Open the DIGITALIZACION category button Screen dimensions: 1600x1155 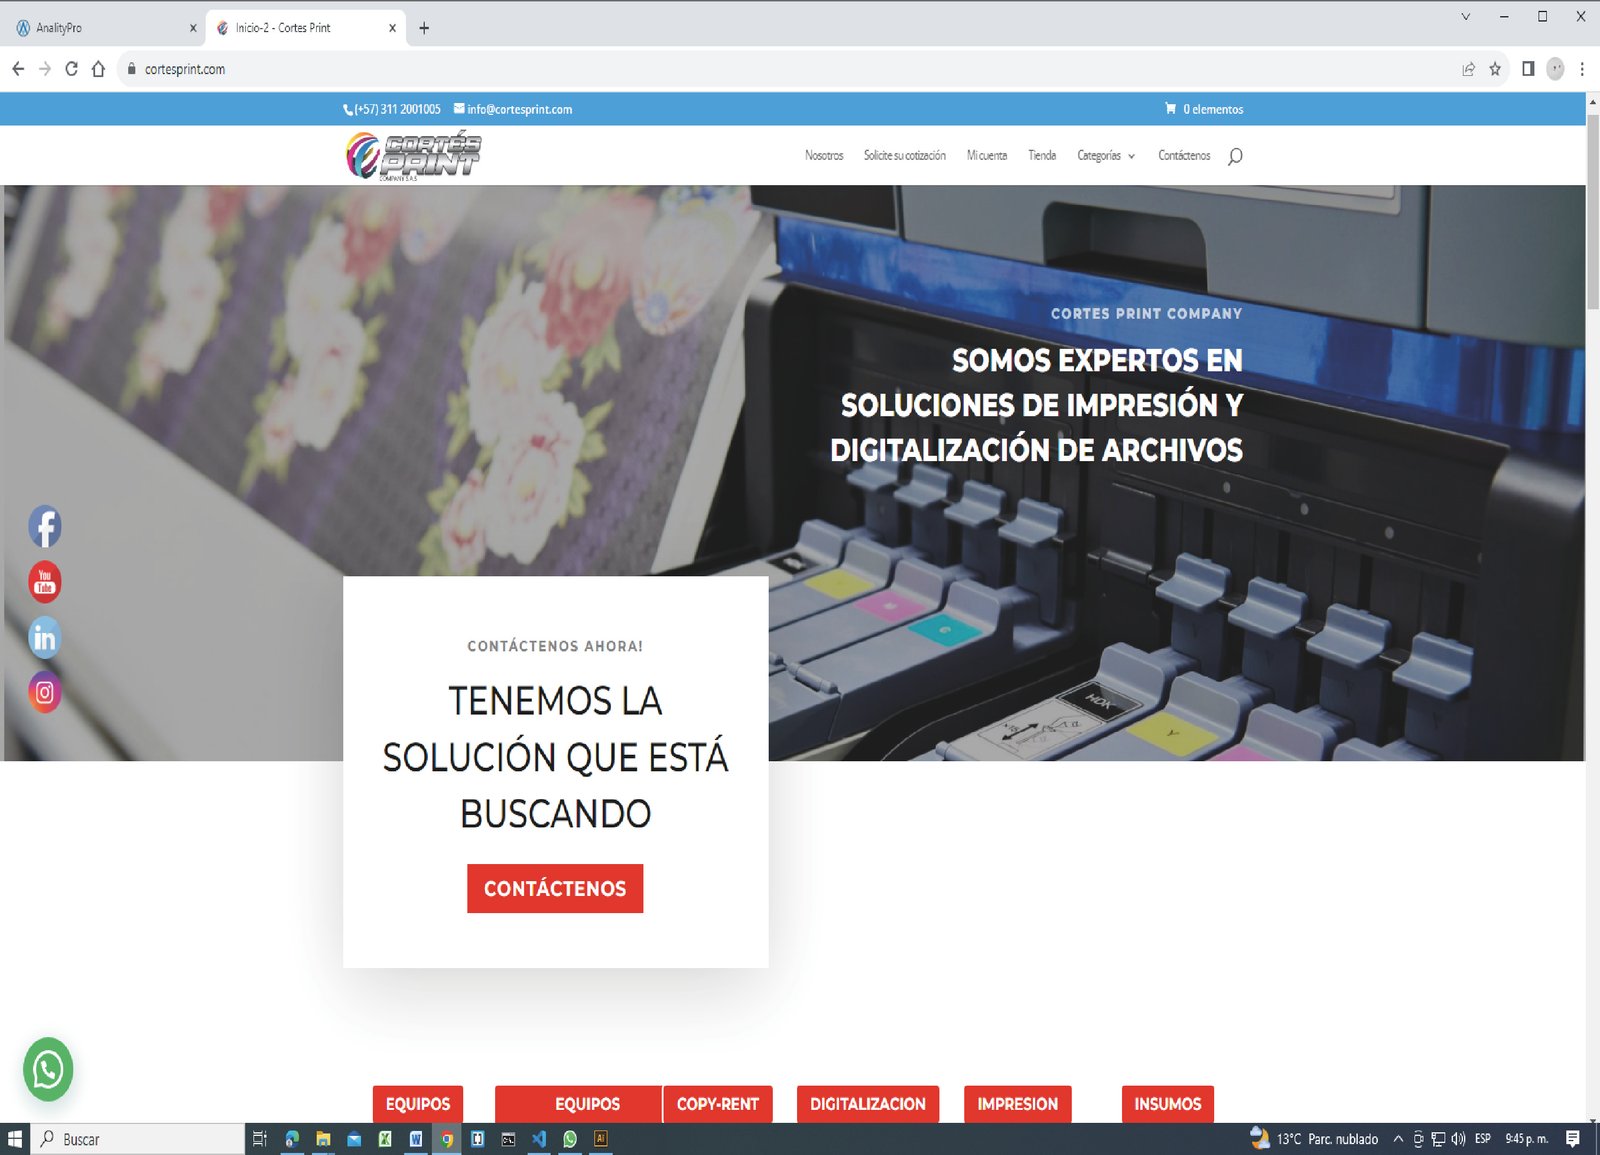pyautogui.click(x=867, y=1104)
